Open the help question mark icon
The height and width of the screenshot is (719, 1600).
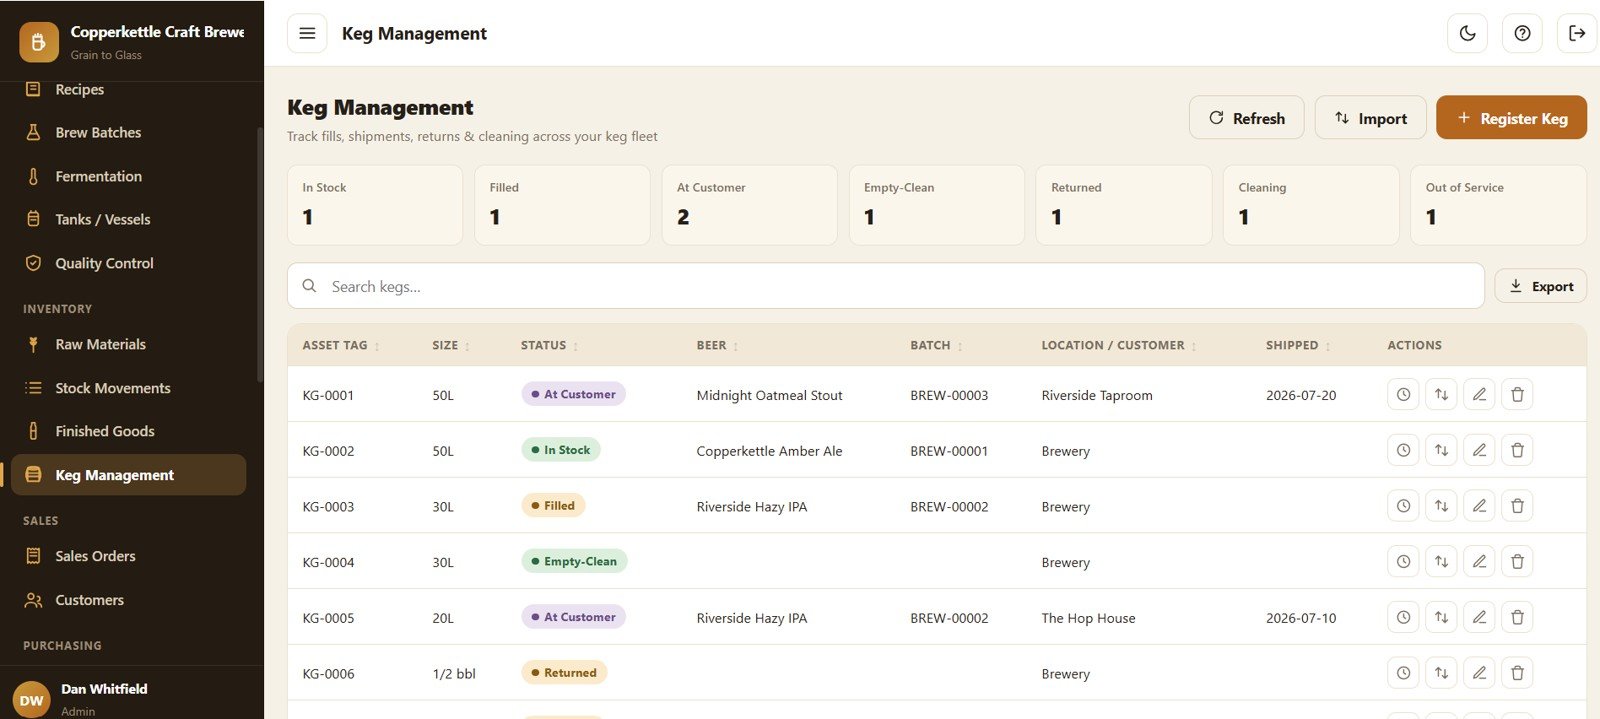[1522, 33]
